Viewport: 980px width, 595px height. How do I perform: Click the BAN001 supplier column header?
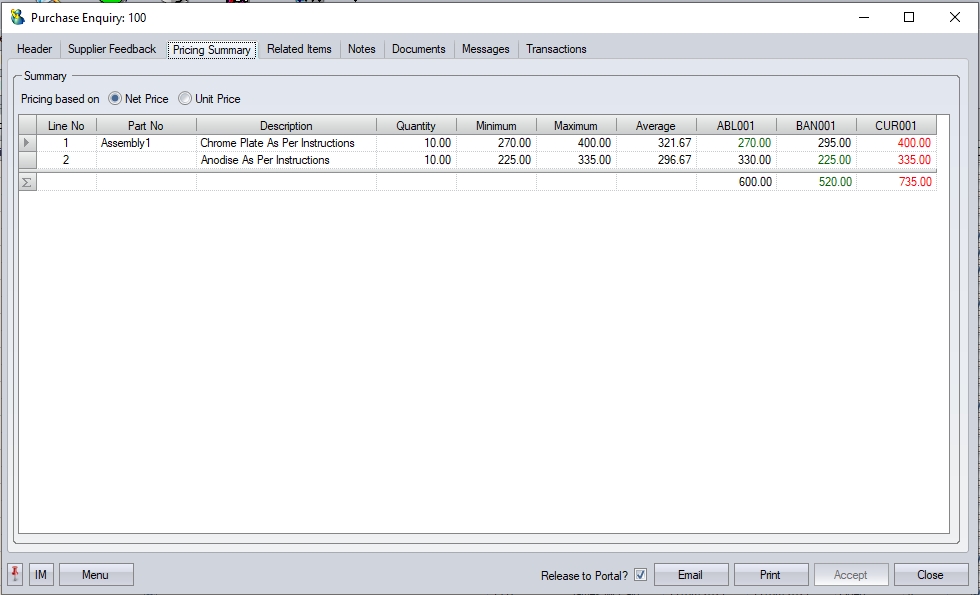point(816,126)
